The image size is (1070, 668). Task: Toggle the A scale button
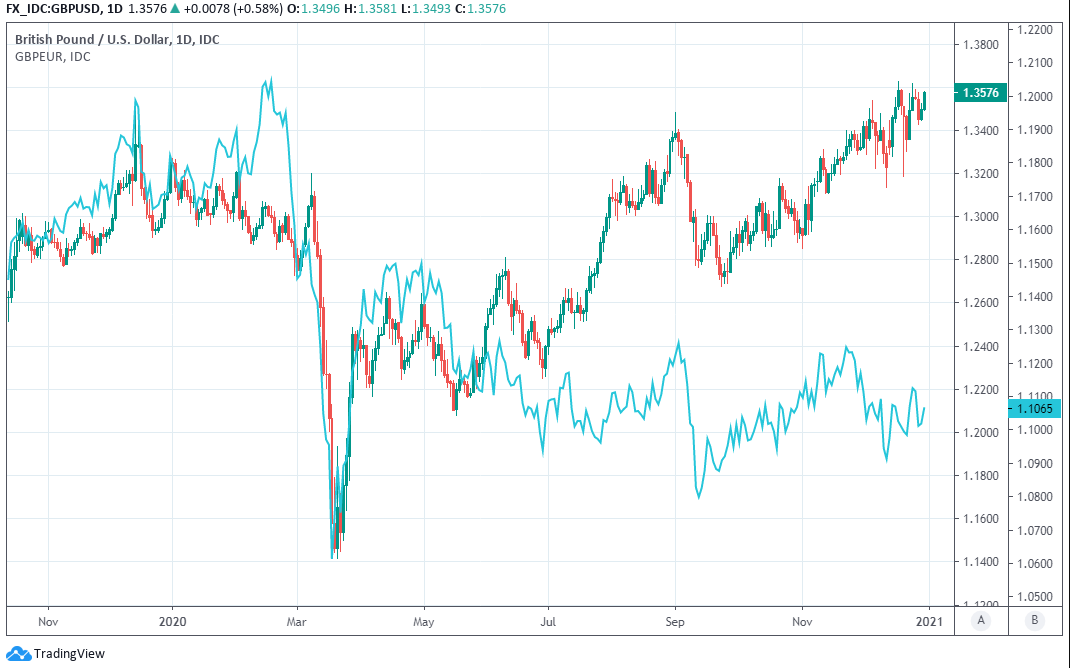[981, 620]
